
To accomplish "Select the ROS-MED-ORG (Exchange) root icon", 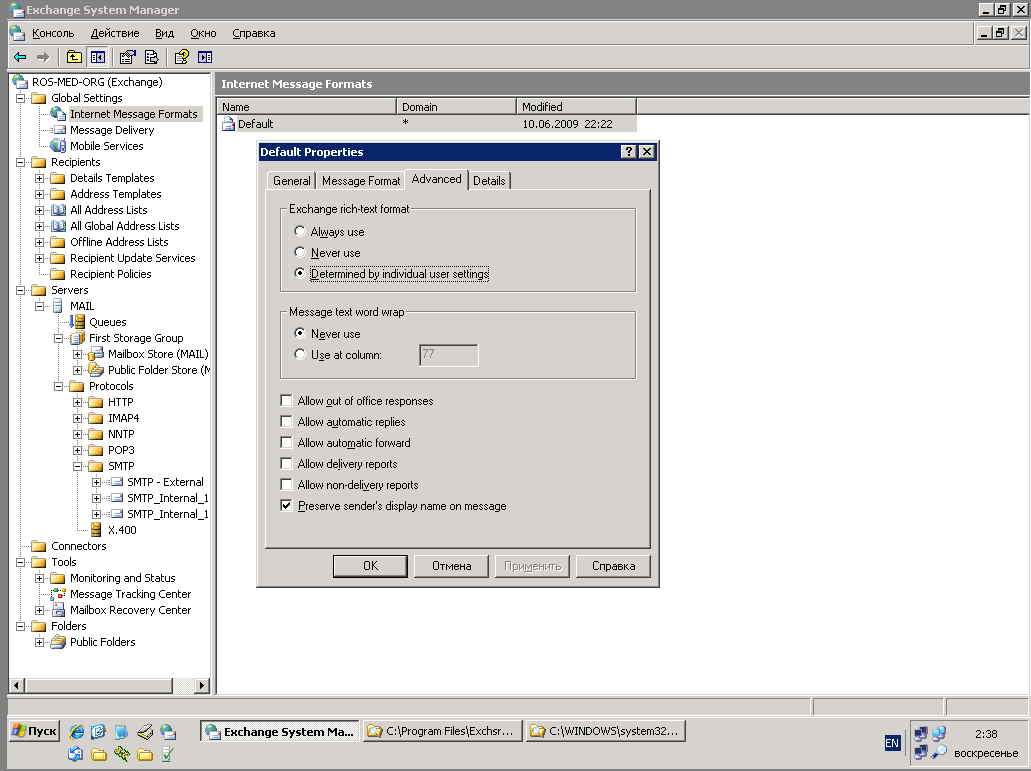I will [x=20, y=82].
